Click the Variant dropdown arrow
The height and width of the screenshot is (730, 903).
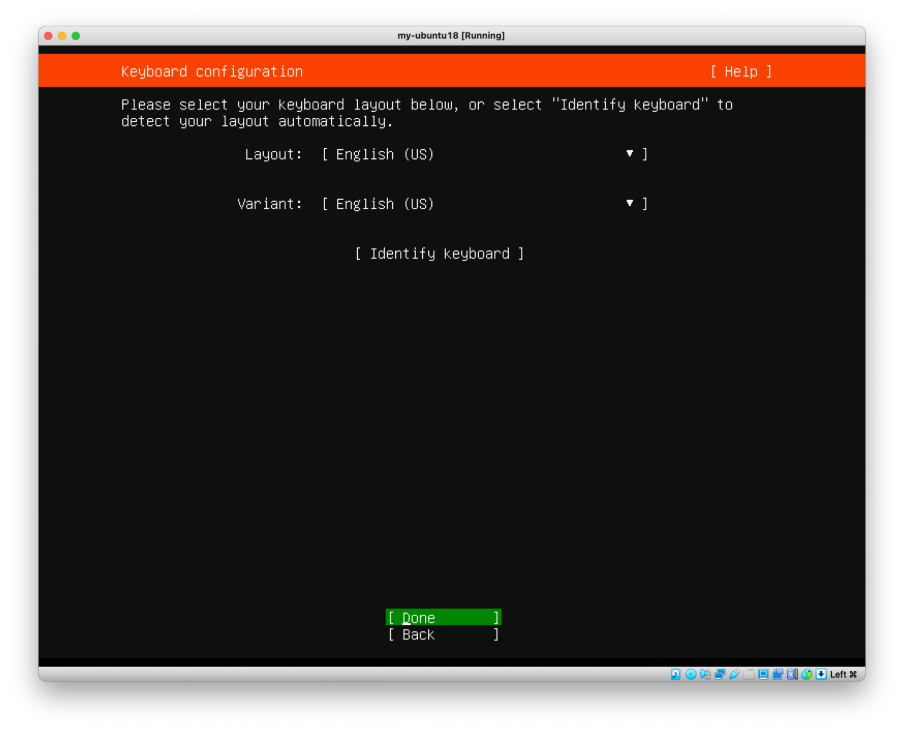pos(629,203)
